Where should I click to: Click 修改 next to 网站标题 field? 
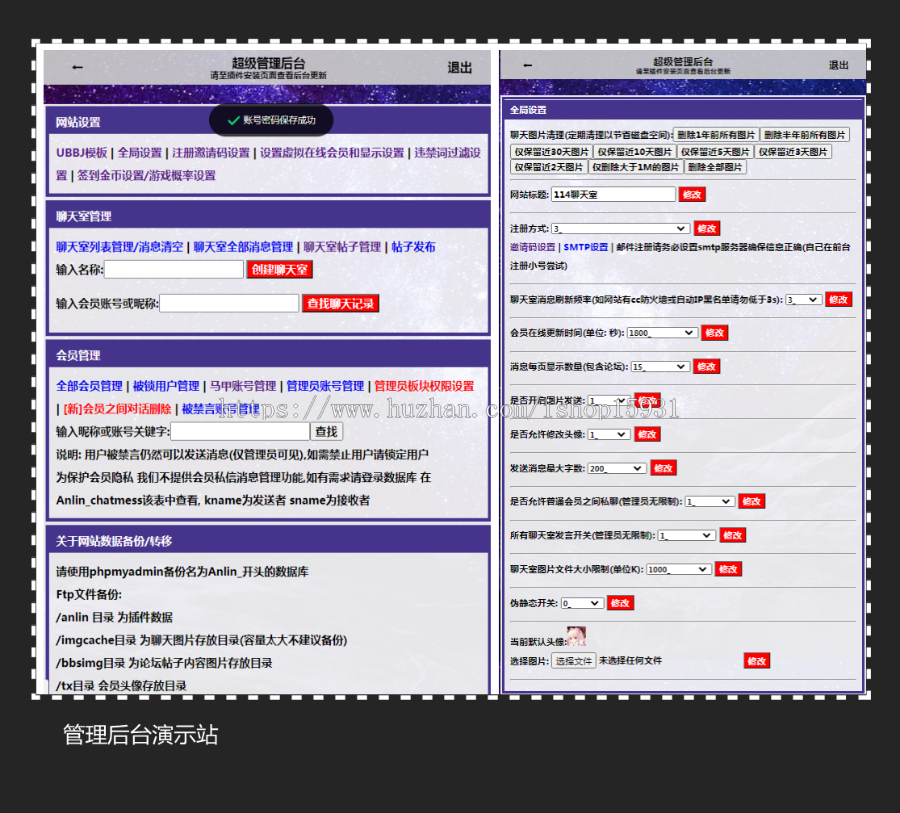[692, 194]
